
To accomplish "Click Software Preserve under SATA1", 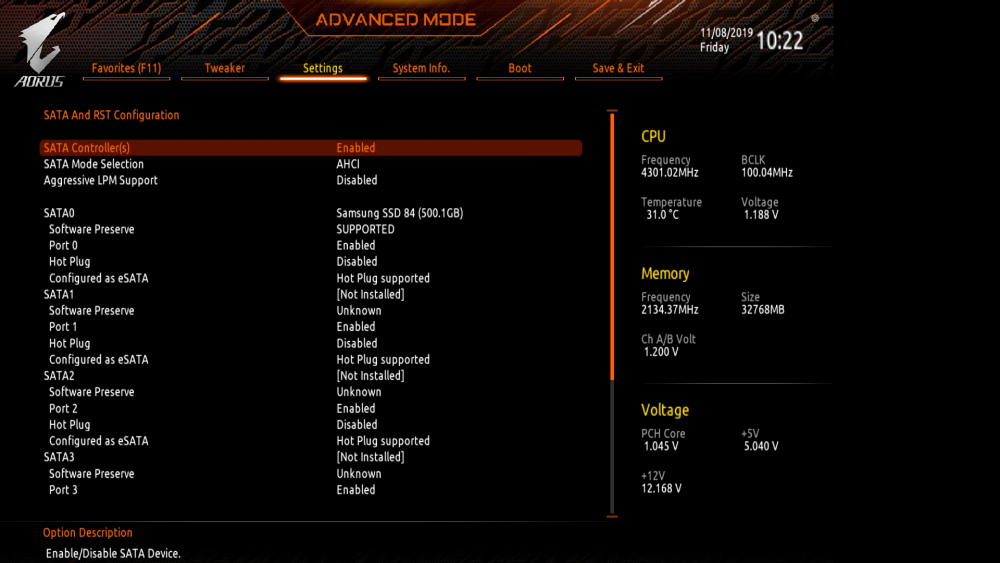I will (92, 311).
